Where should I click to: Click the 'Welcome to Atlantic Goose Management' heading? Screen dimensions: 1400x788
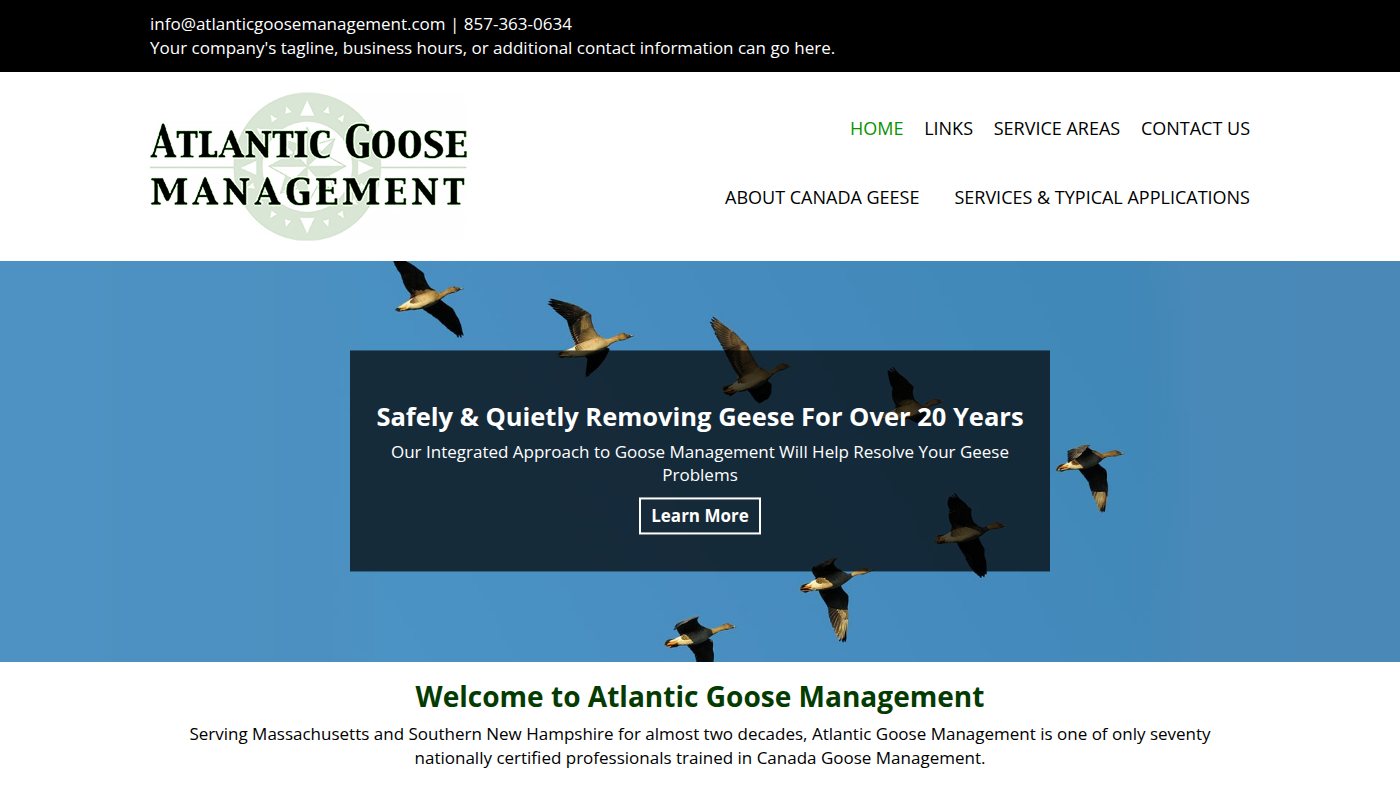coord(700,696)
